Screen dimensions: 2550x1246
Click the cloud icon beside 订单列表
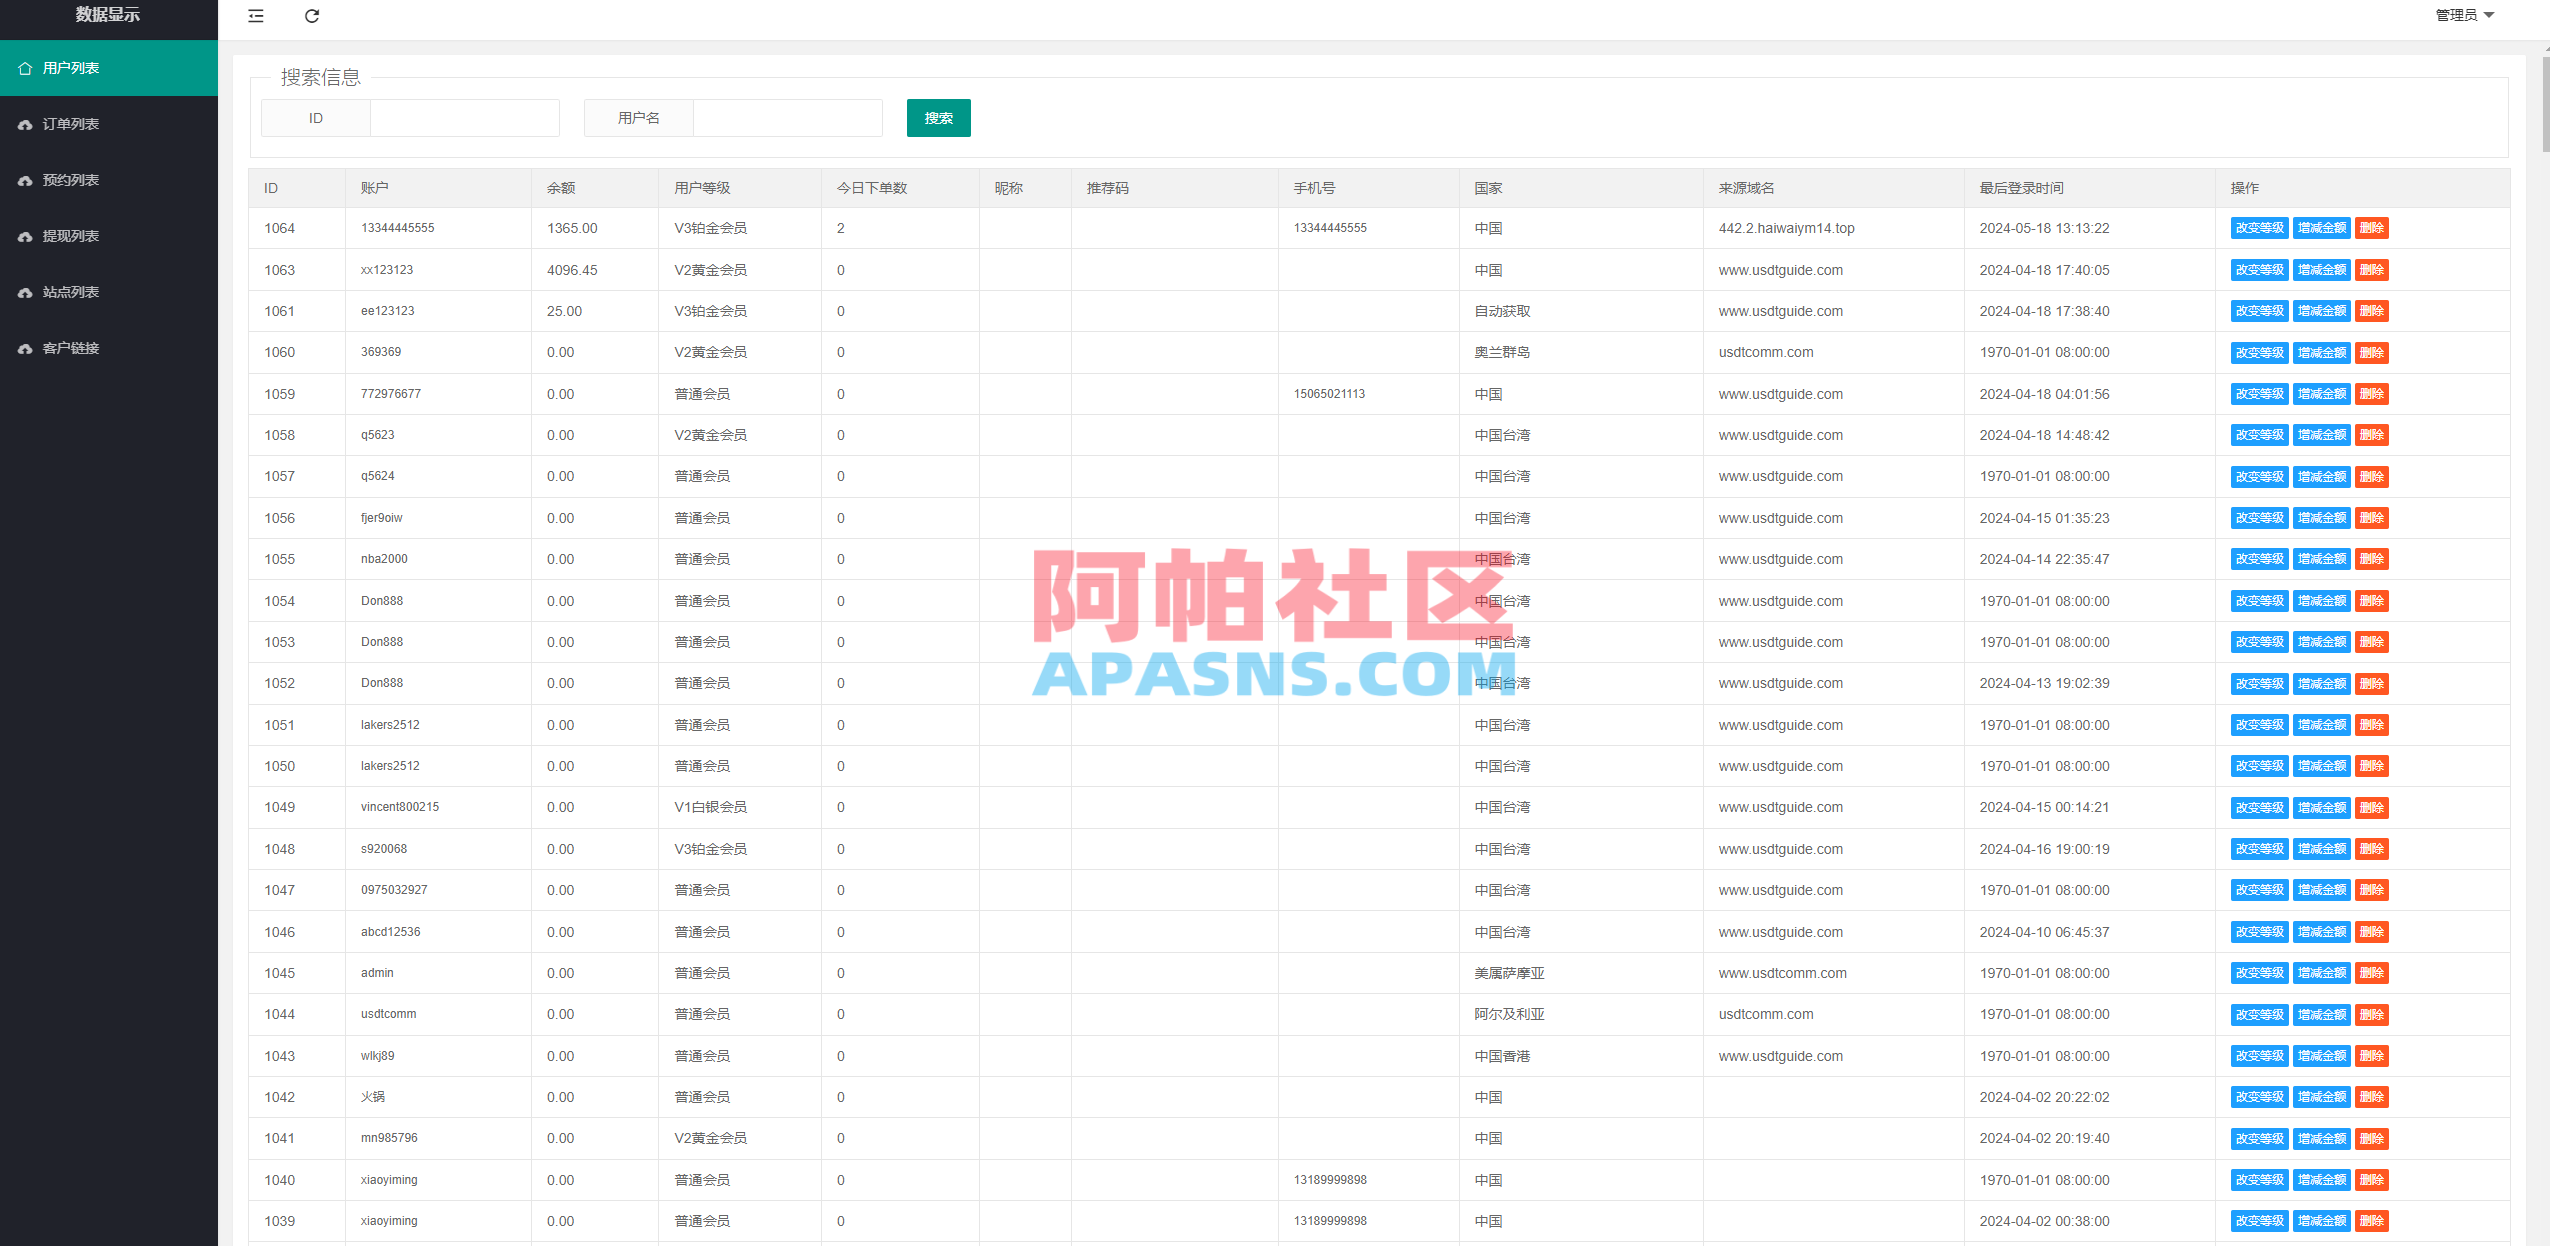(x=26, y=123)
